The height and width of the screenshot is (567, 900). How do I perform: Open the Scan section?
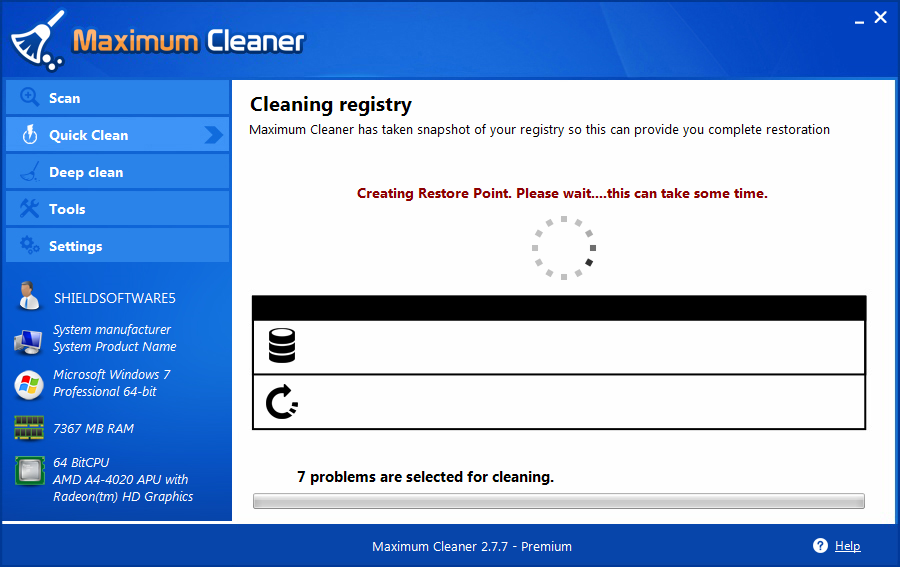point(118,98)
